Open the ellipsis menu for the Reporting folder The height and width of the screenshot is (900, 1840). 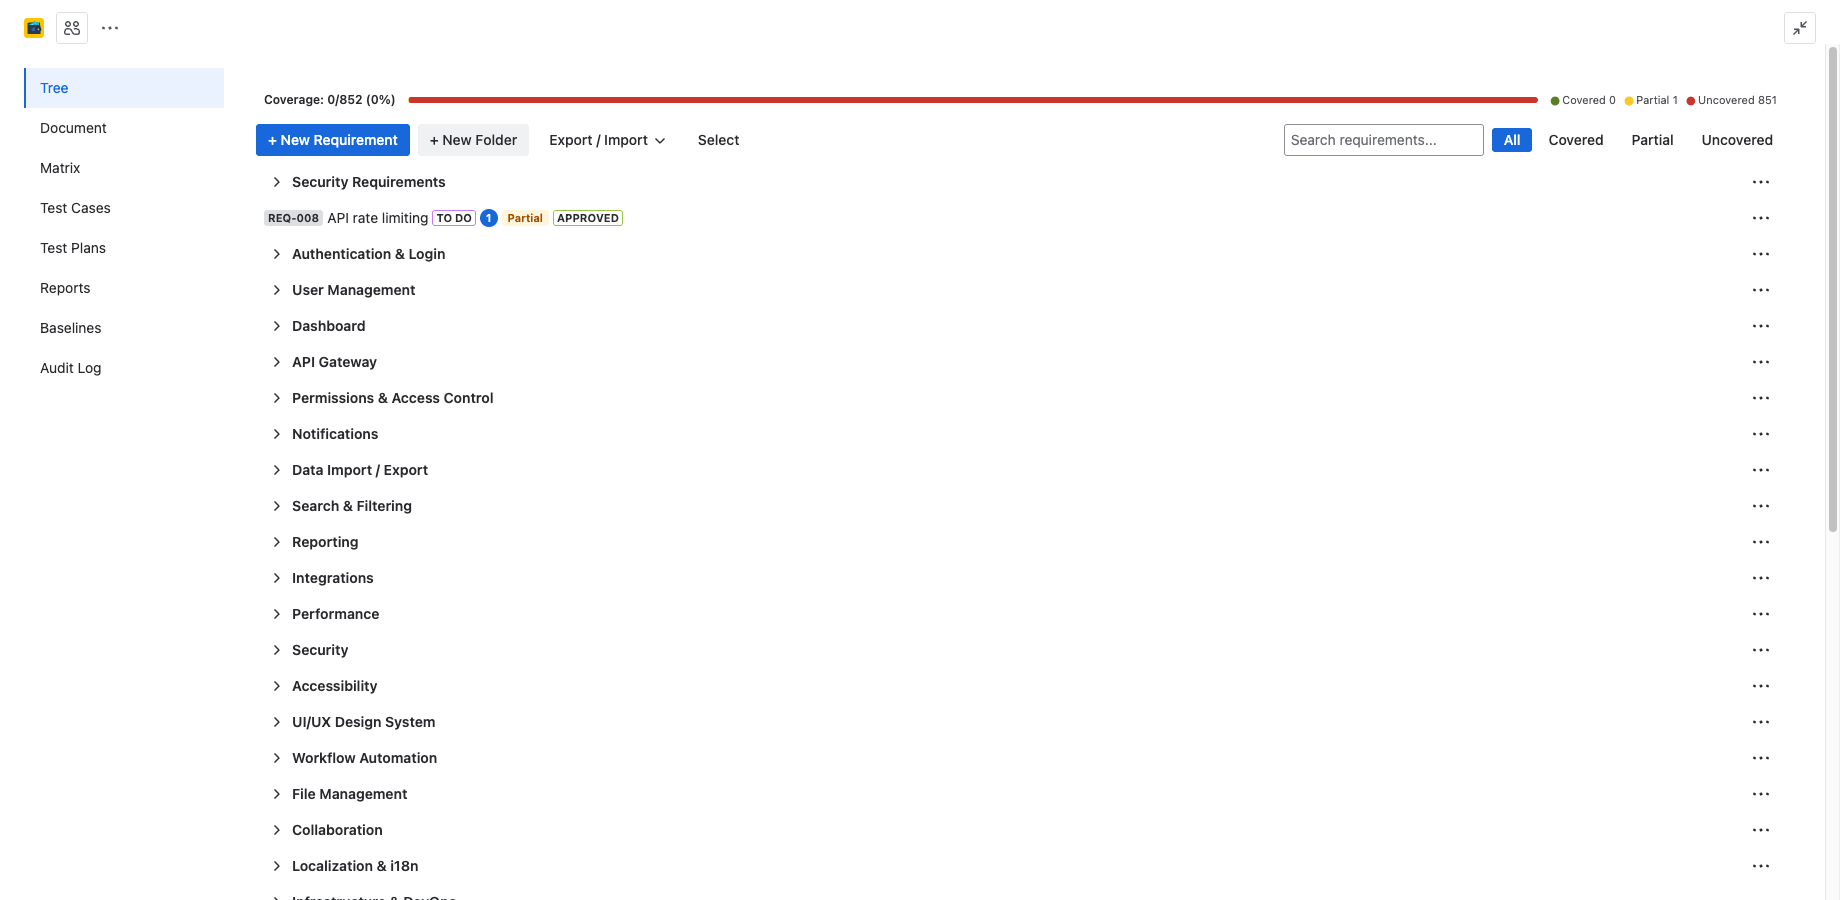point(1761,541)
